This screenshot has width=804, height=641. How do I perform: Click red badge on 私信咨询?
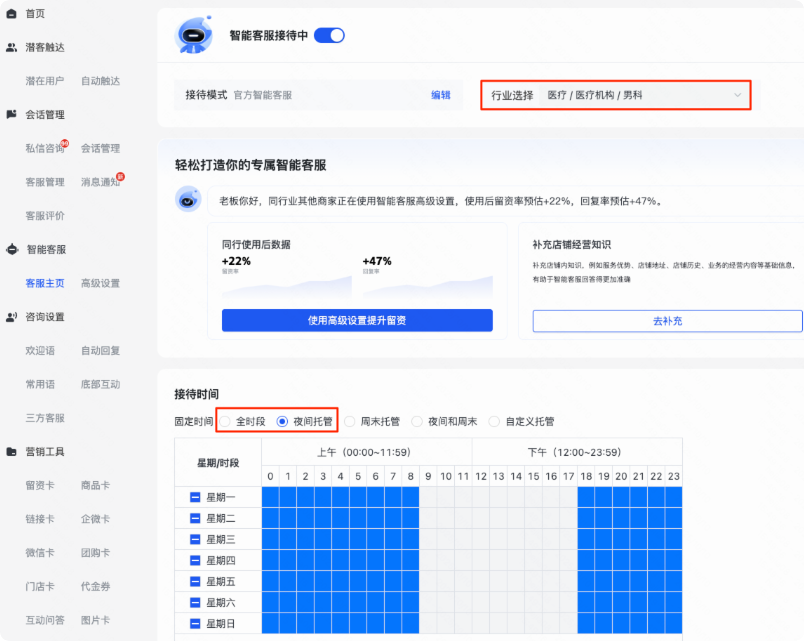click(65, 143)
